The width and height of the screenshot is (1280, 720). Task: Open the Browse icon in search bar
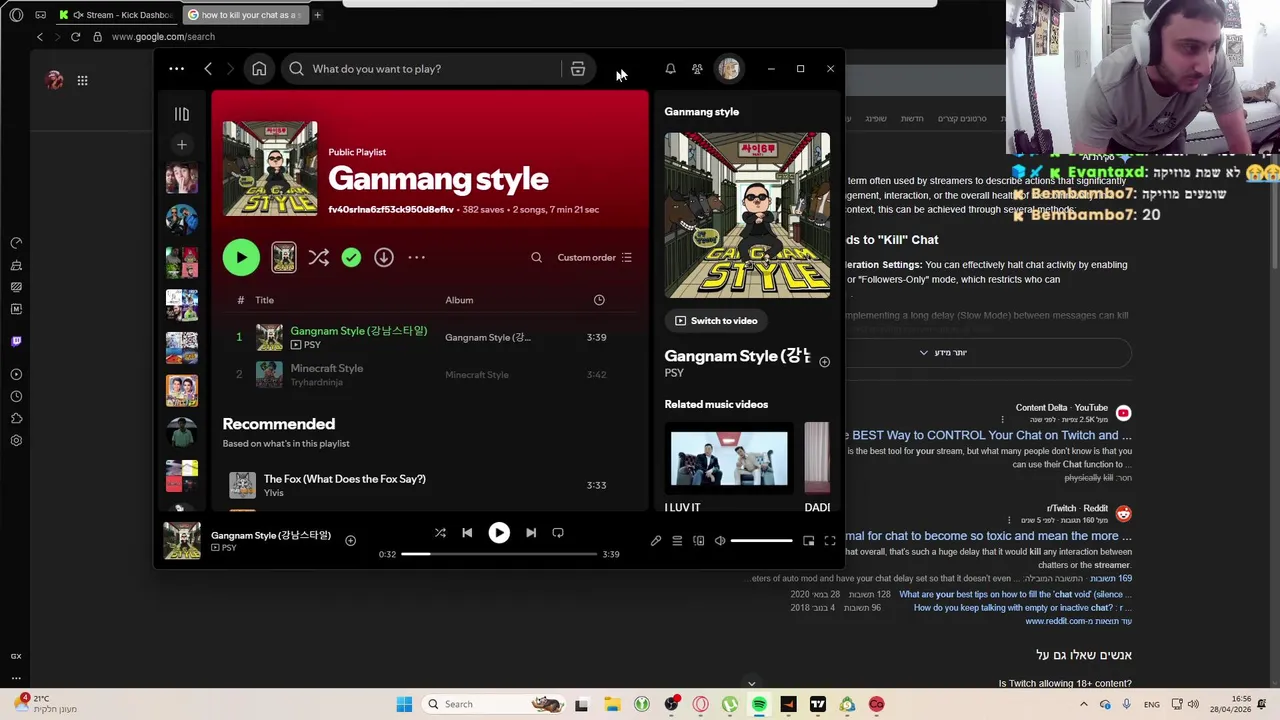(x=578, y=69)
